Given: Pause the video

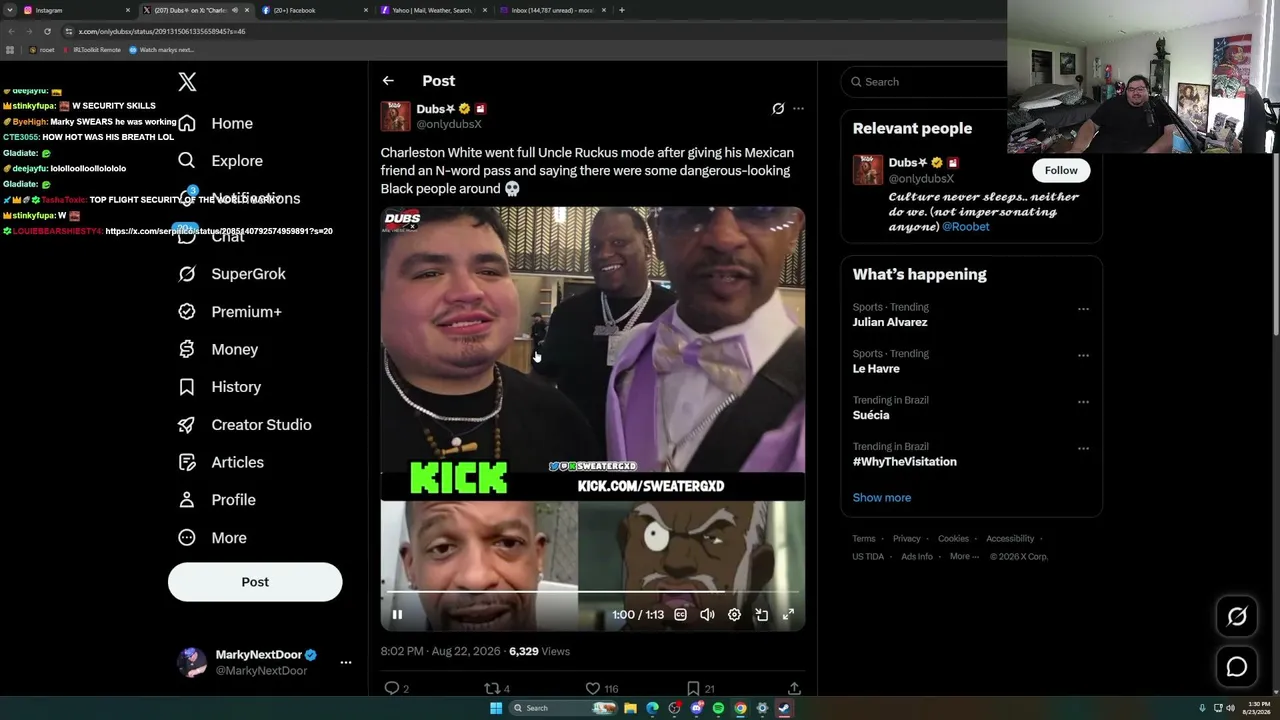Looking at the screenshot, I should pos(397,615).
